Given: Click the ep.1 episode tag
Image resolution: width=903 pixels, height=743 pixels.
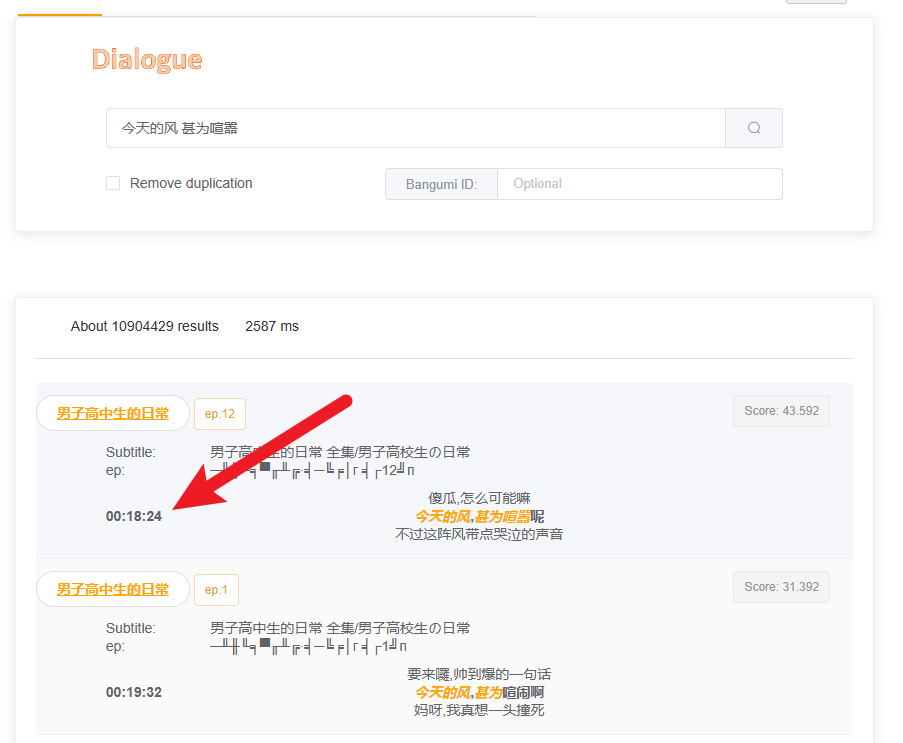Looking at the screenshot, I should pos(217,590).
